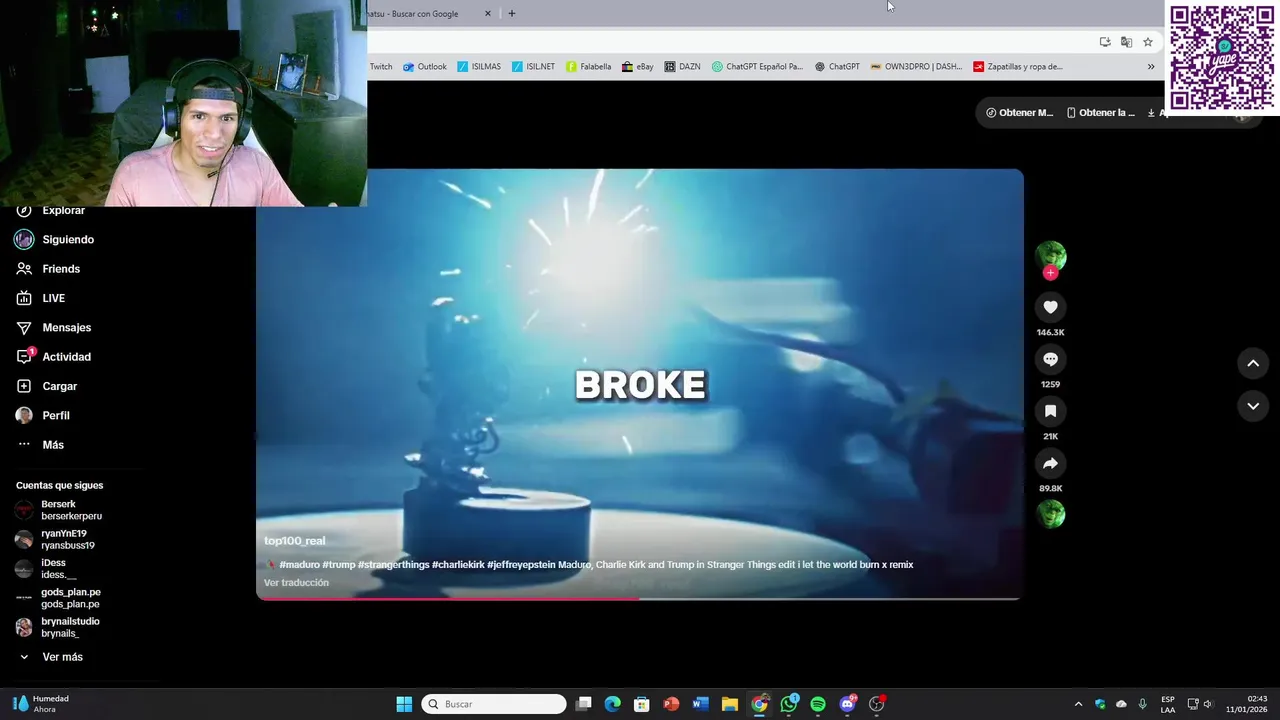Image resolution: width=1280 pixels, height=720 pixels.
Task: Open Perfil in the sidebar
Action: click(x=42, y=415)
